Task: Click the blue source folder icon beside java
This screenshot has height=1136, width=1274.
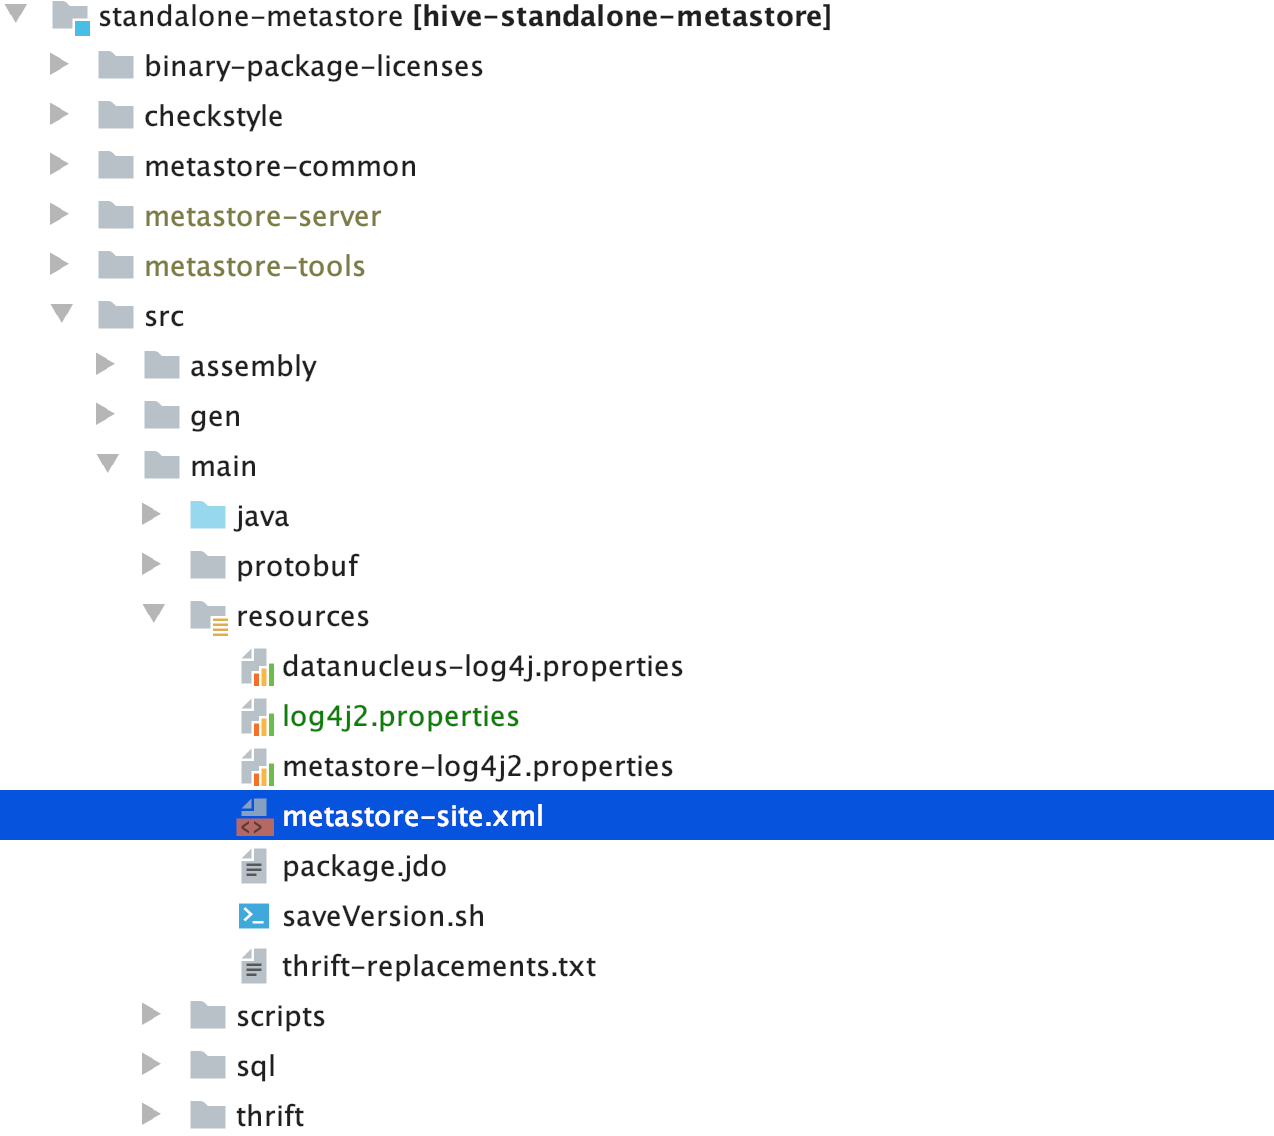Action: (x=208, y=515)
